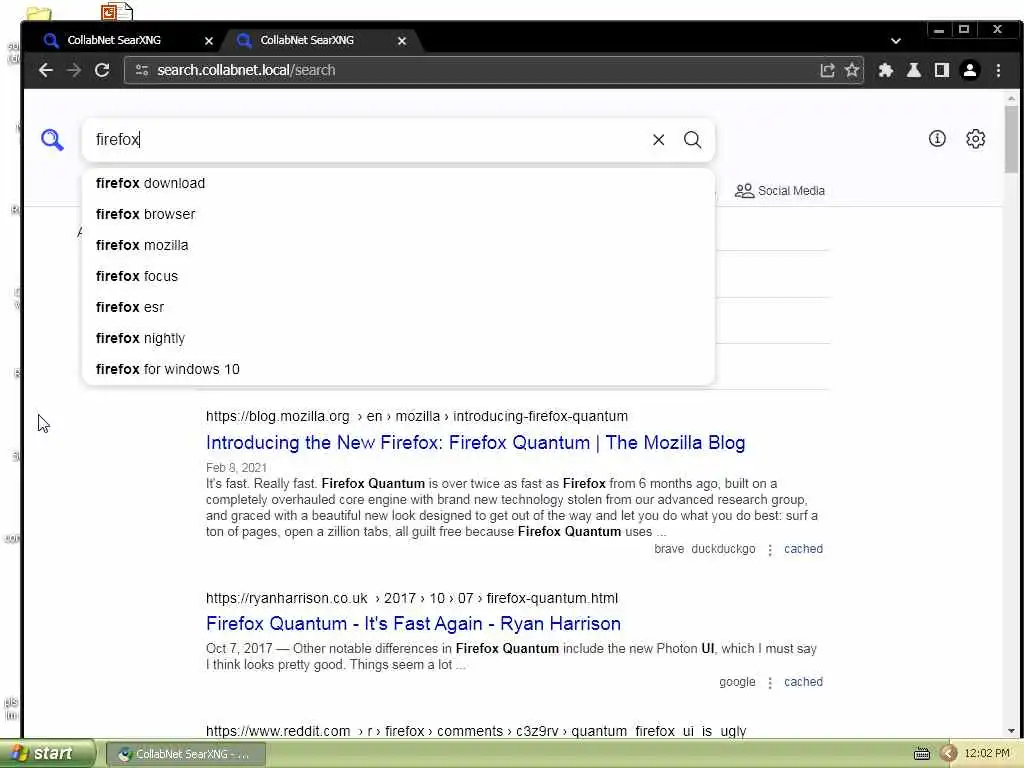Click the page vertical scrollbar thumb
The image size is (1024, 768).
[x=1011, y=138]
